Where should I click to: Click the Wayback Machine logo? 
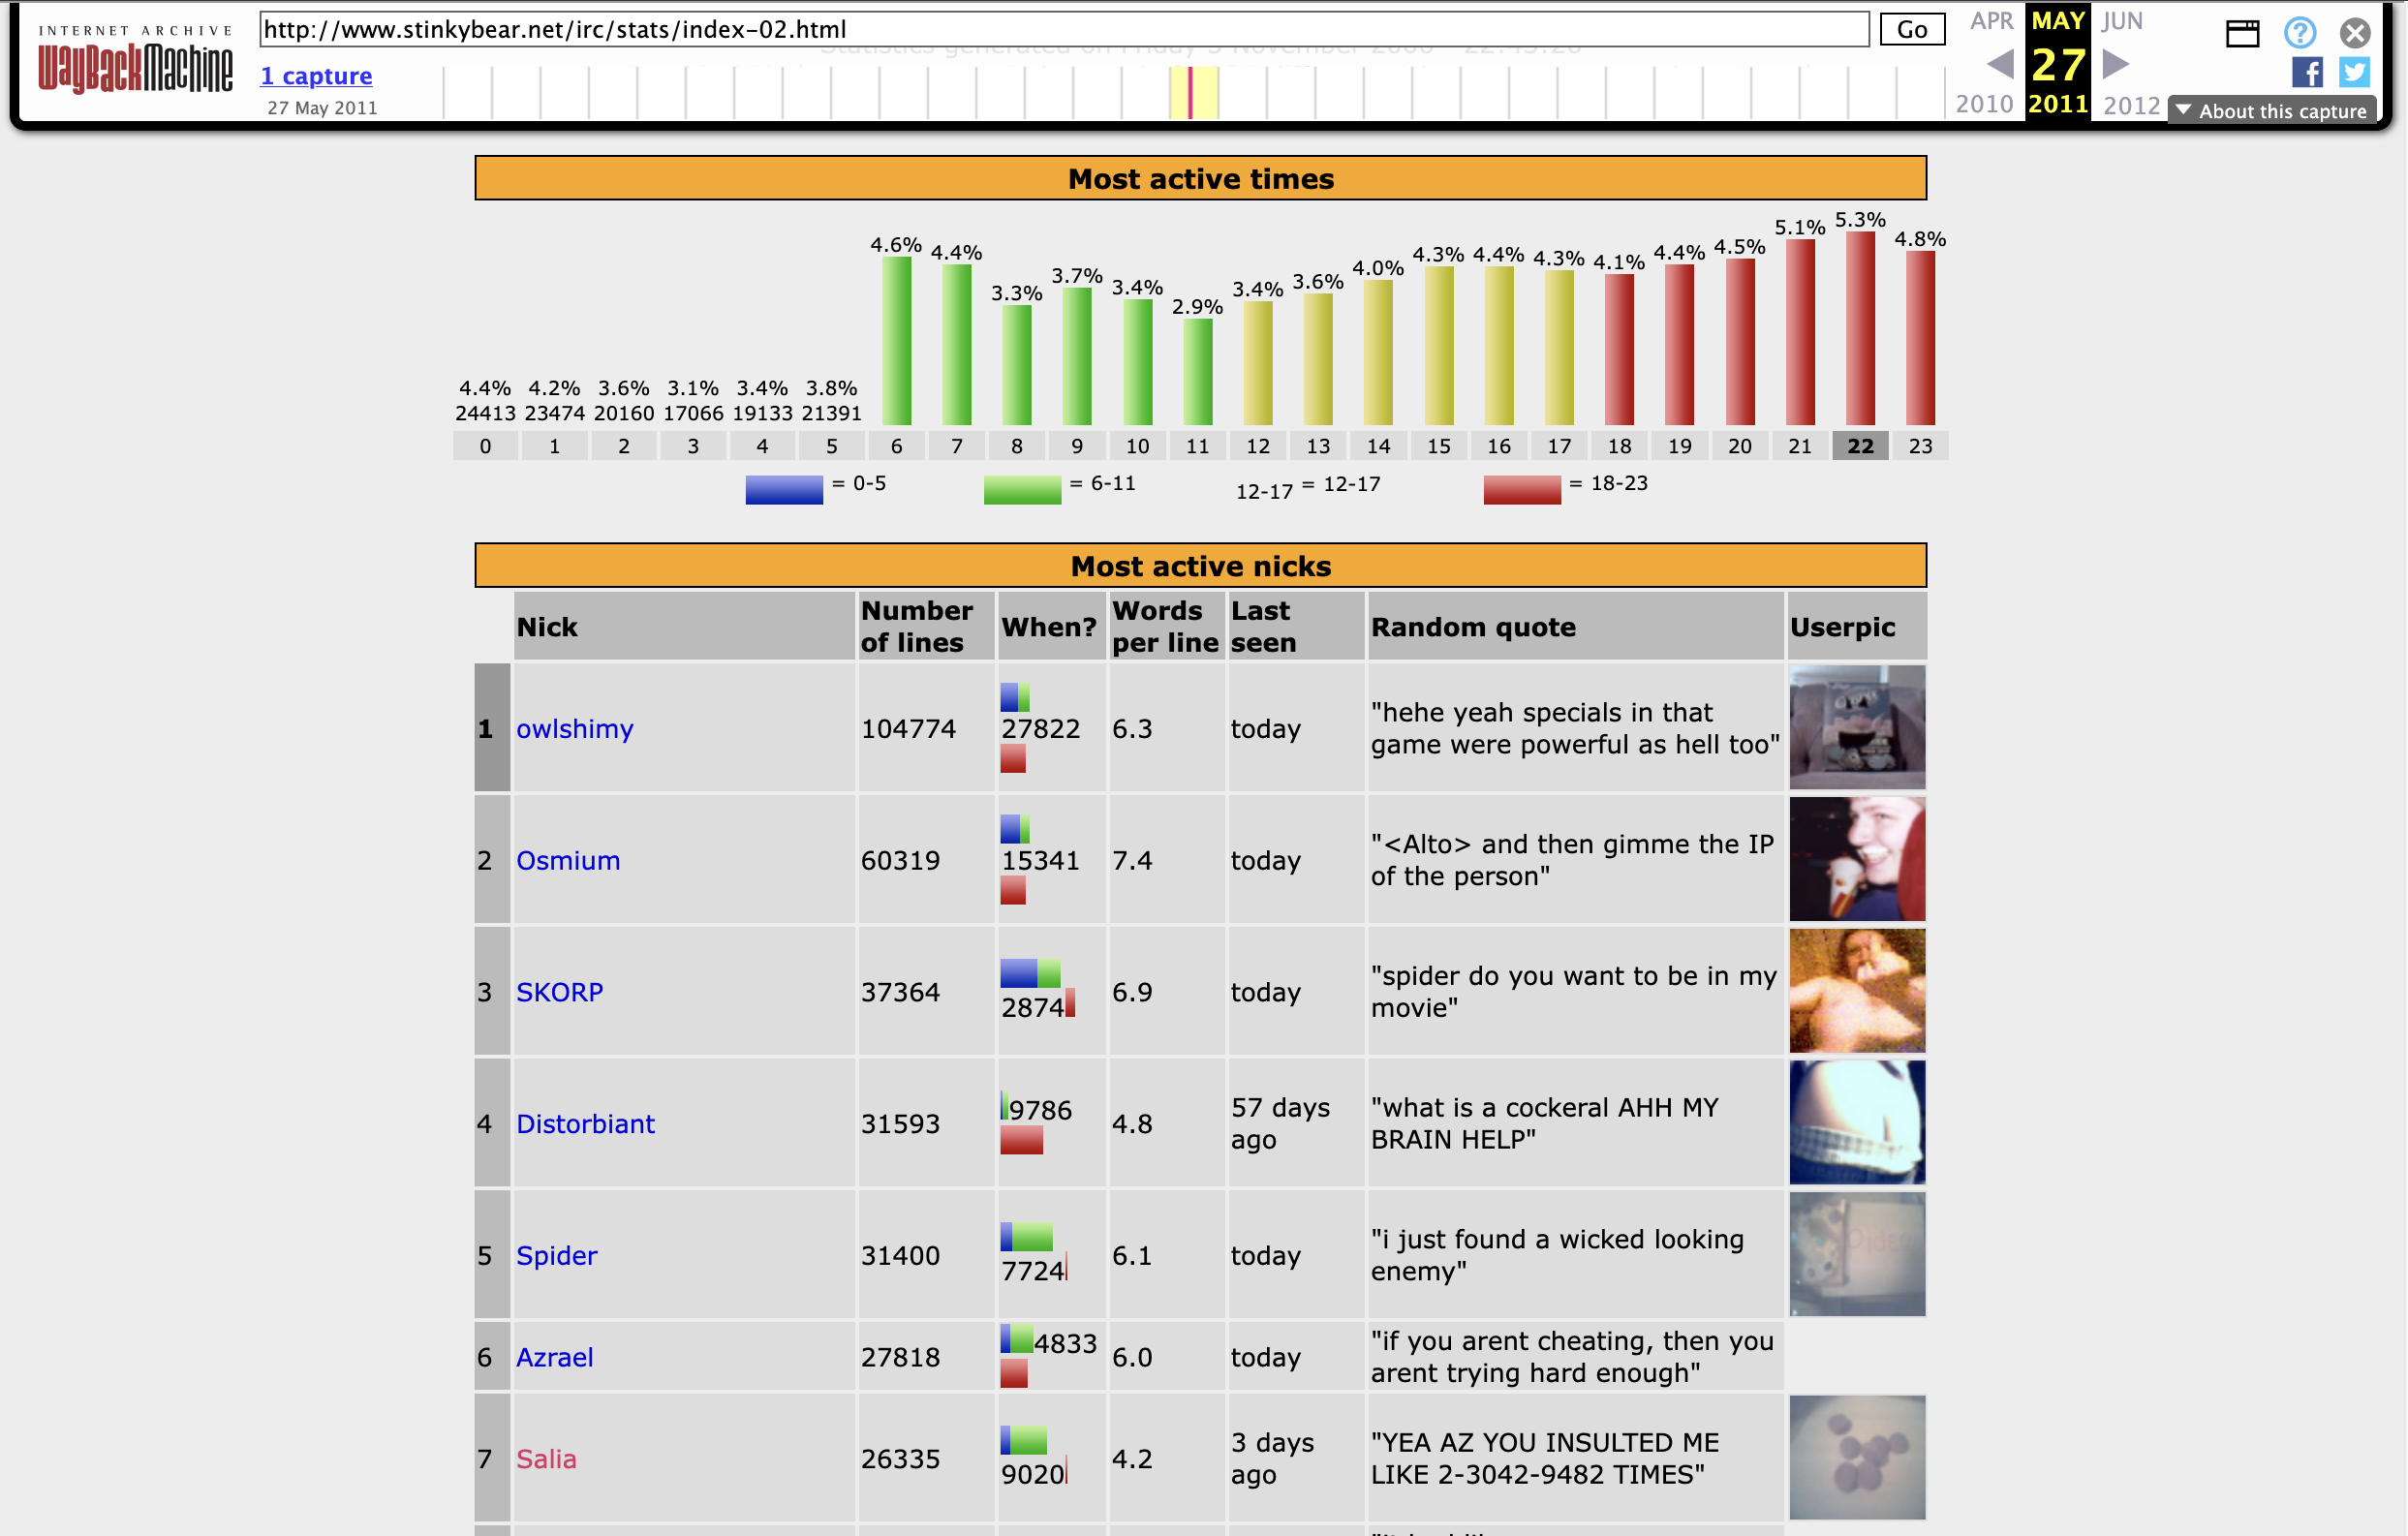point(135,60)
